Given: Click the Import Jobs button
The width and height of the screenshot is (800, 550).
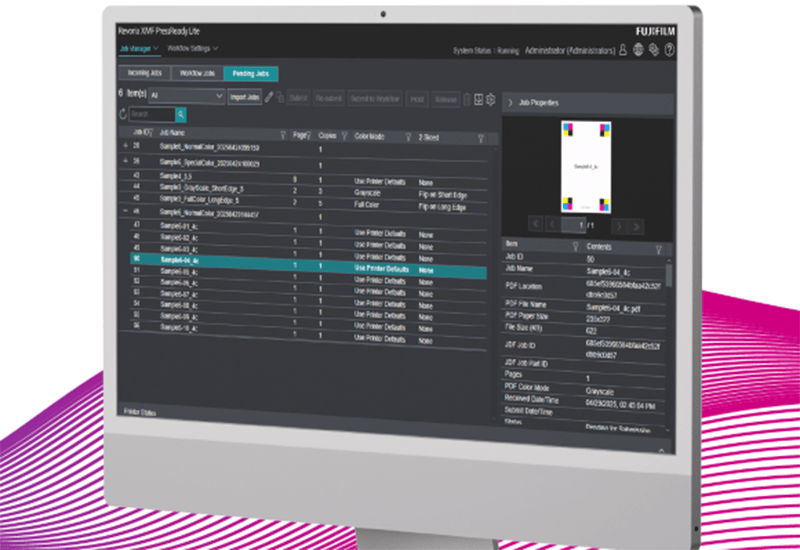Looking at the screenshot, I should [245, 97].
